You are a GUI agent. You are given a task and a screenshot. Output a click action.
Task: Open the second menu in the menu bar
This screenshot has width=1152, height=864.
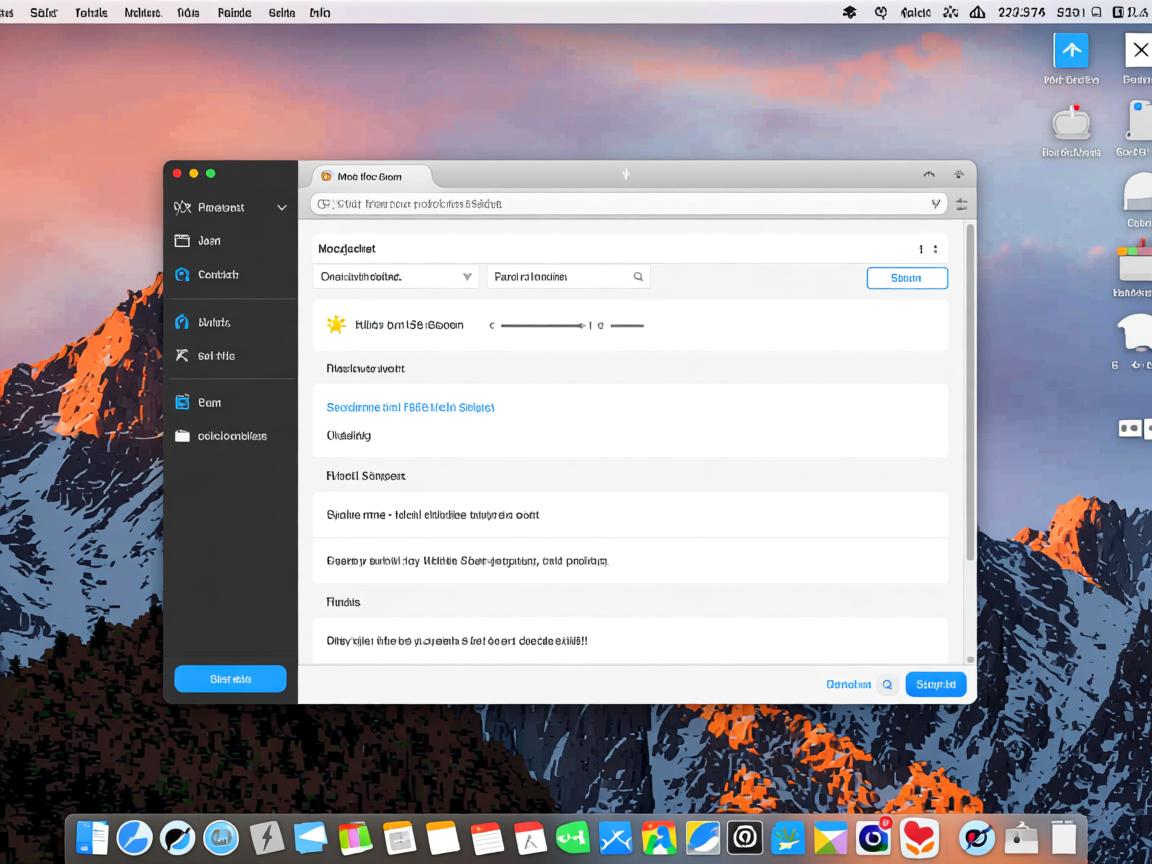pyautogui.click(x=91, y=13)
